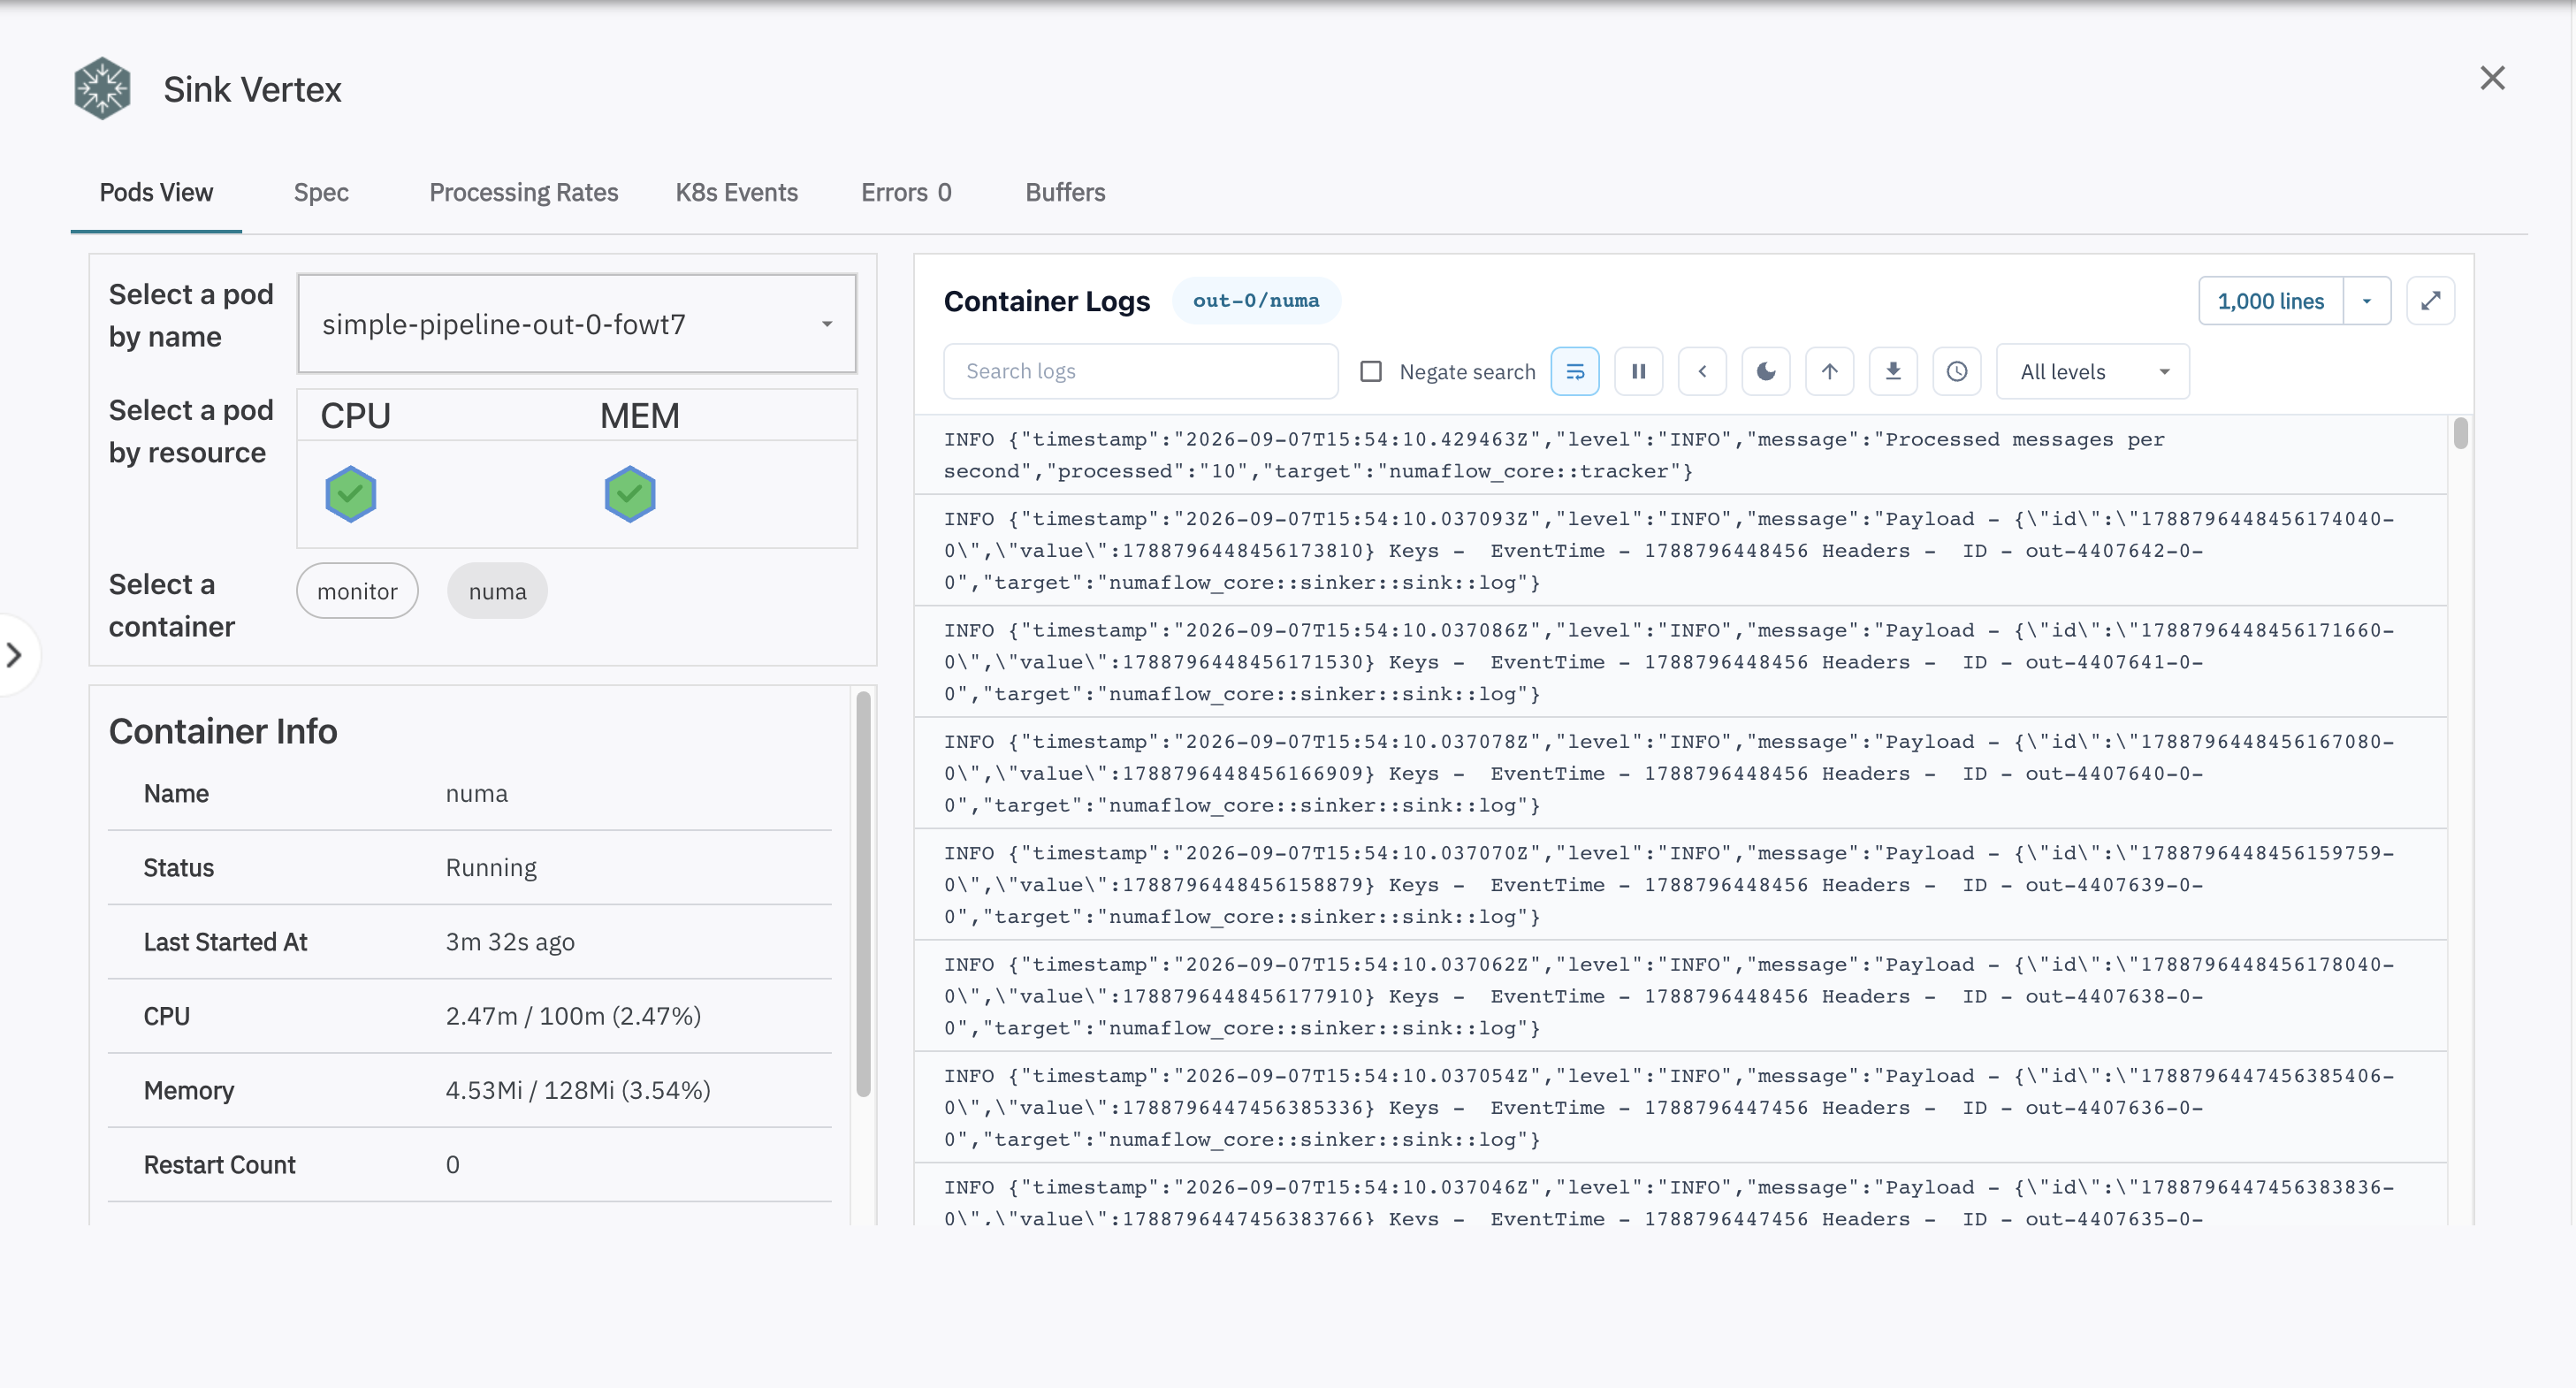Click the Container Logs scrollbar thumb

[2460, 434]
